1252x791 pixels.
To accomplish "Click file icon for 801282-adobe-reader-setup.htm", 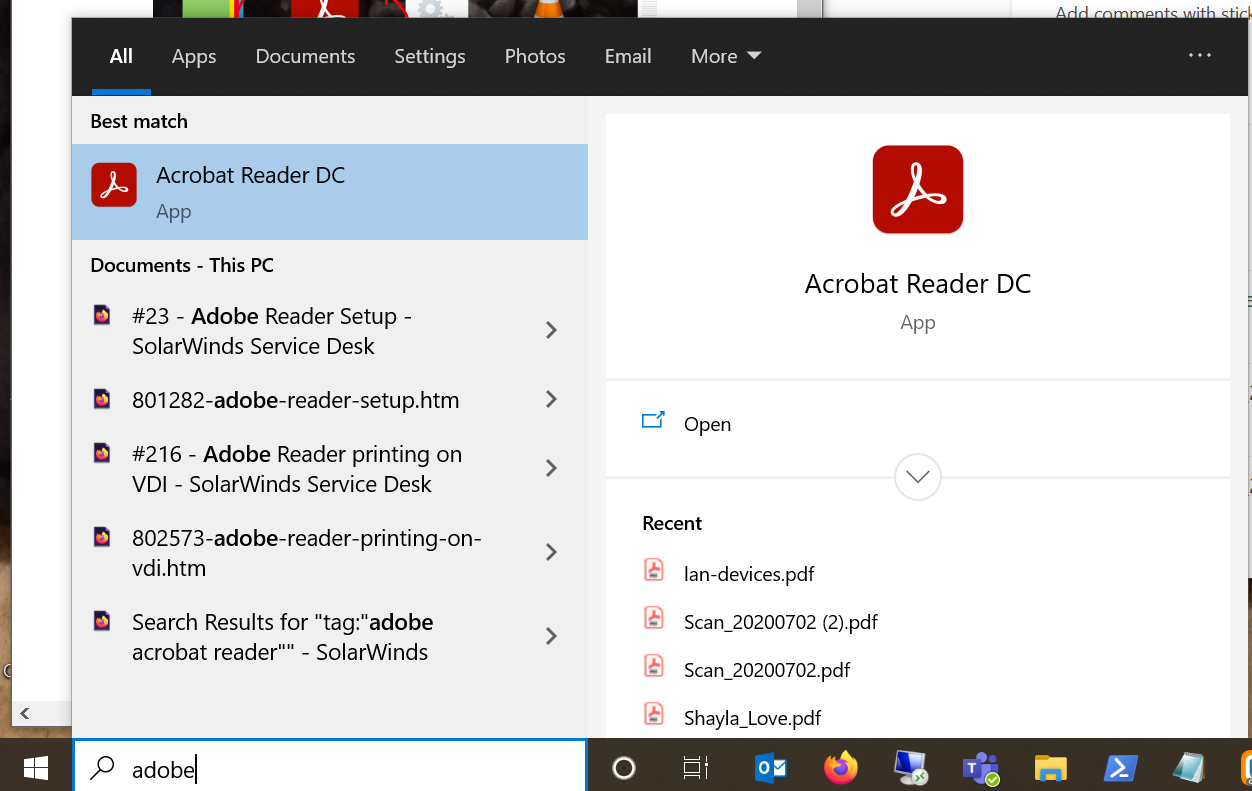I will click(x=102, y=399).
